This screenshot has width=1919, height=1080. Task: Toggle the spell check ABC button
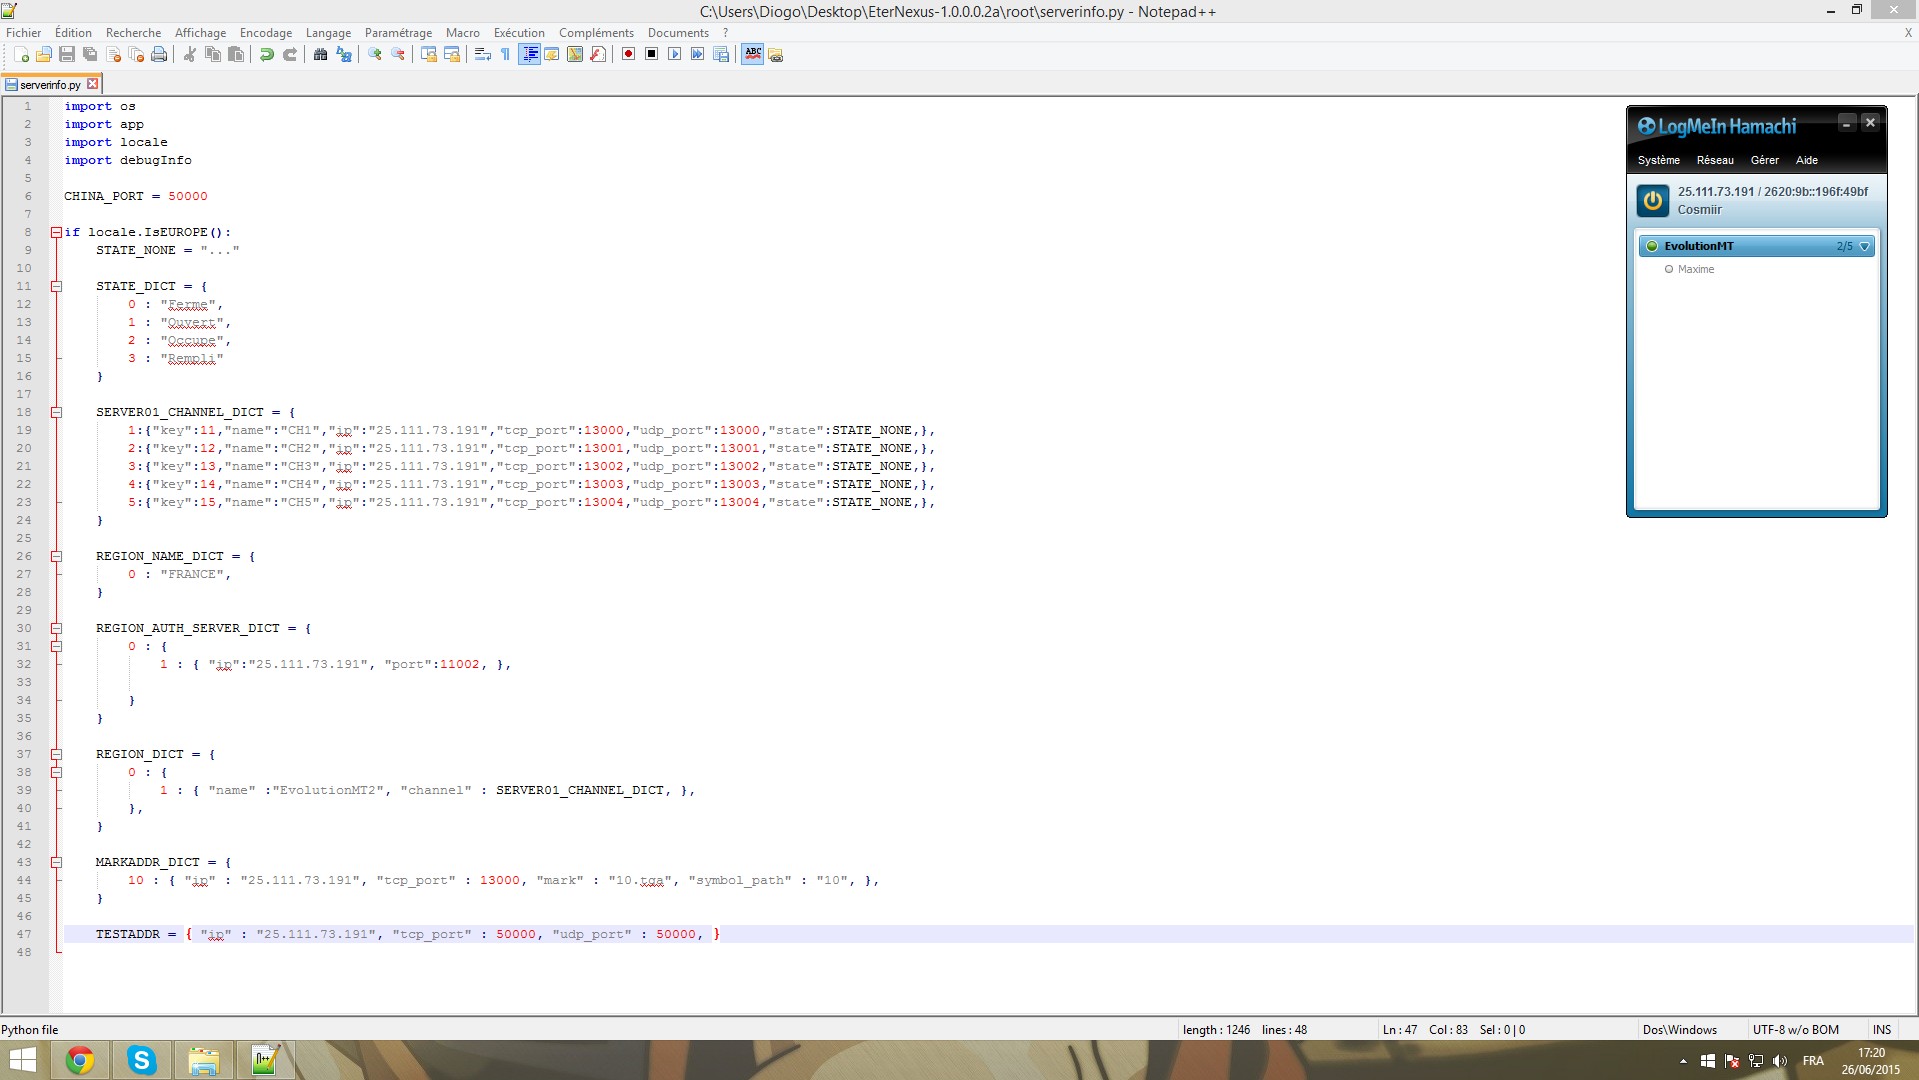[x=753, y=55]
